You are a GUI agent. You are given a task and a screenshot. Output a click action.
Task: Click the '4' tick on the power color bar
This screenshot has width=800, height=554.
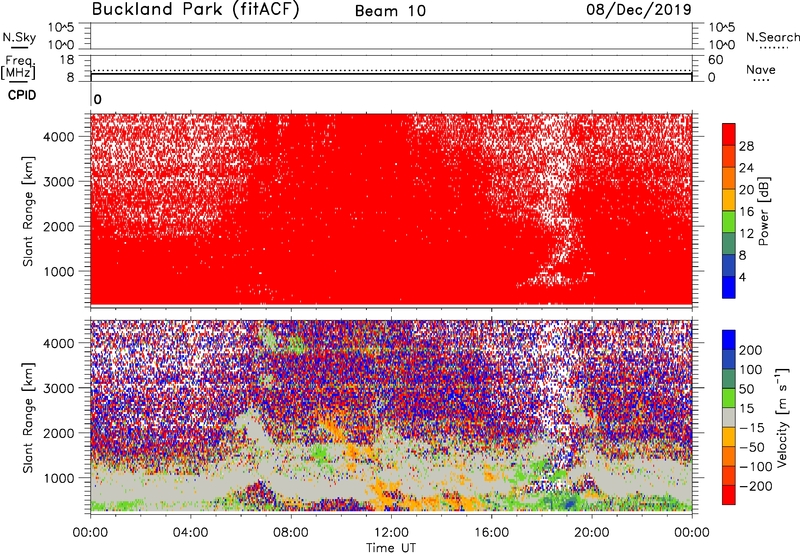(742, 277)
